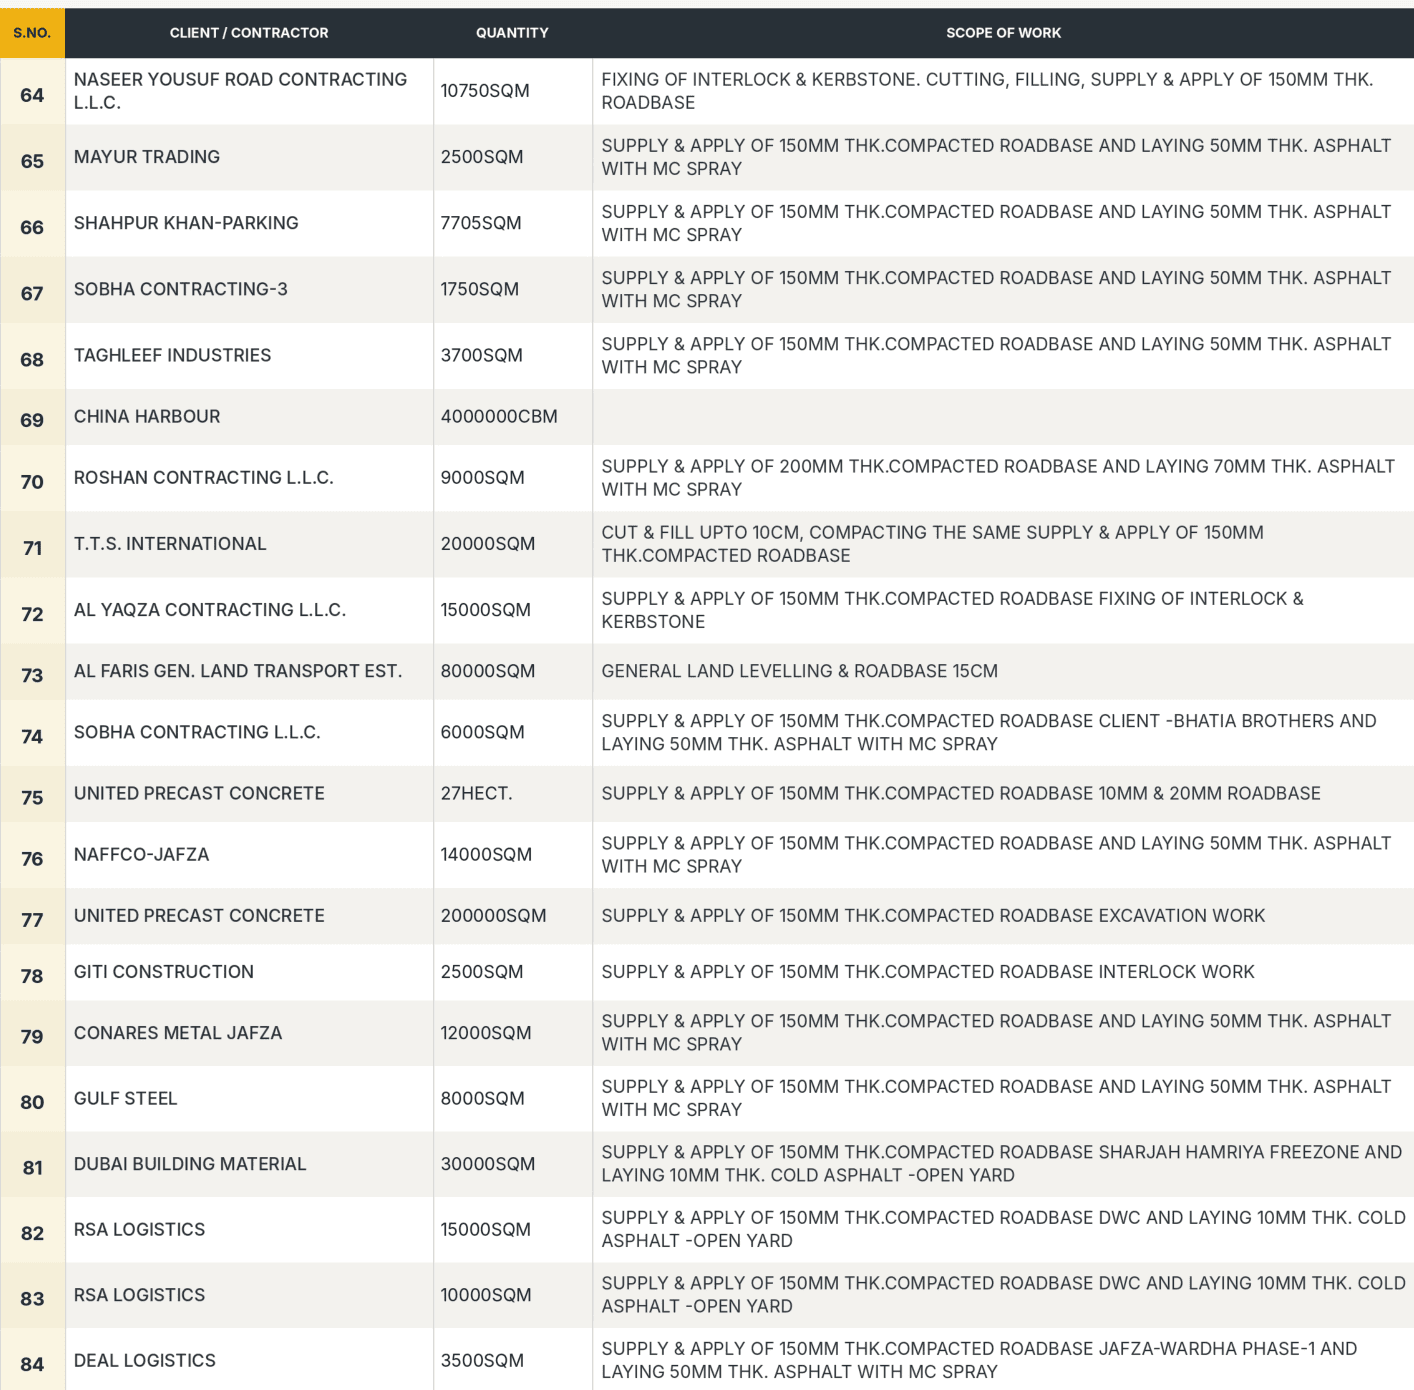This screenshot has width=1414, height=1390.
Task: Select the SCOPE OF WORK header
Action: 1003,33
